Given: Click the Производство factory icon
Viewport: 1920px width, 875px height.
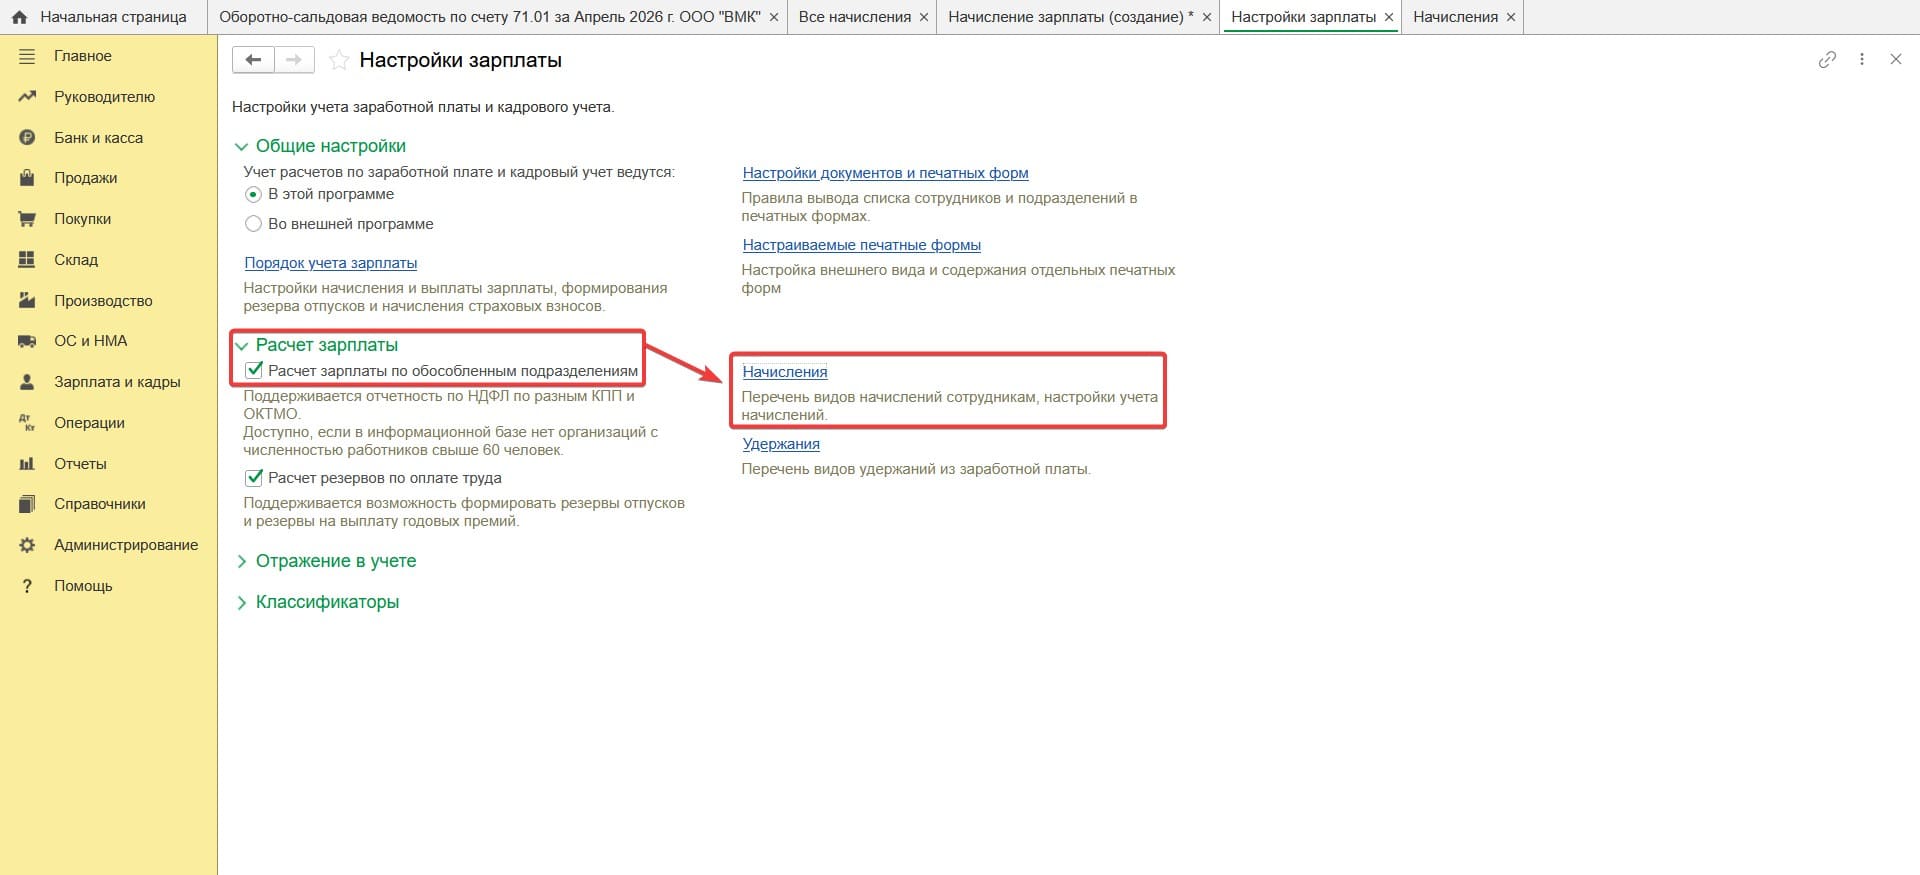Looking at the screenshot, I should [x=27, y=301].
